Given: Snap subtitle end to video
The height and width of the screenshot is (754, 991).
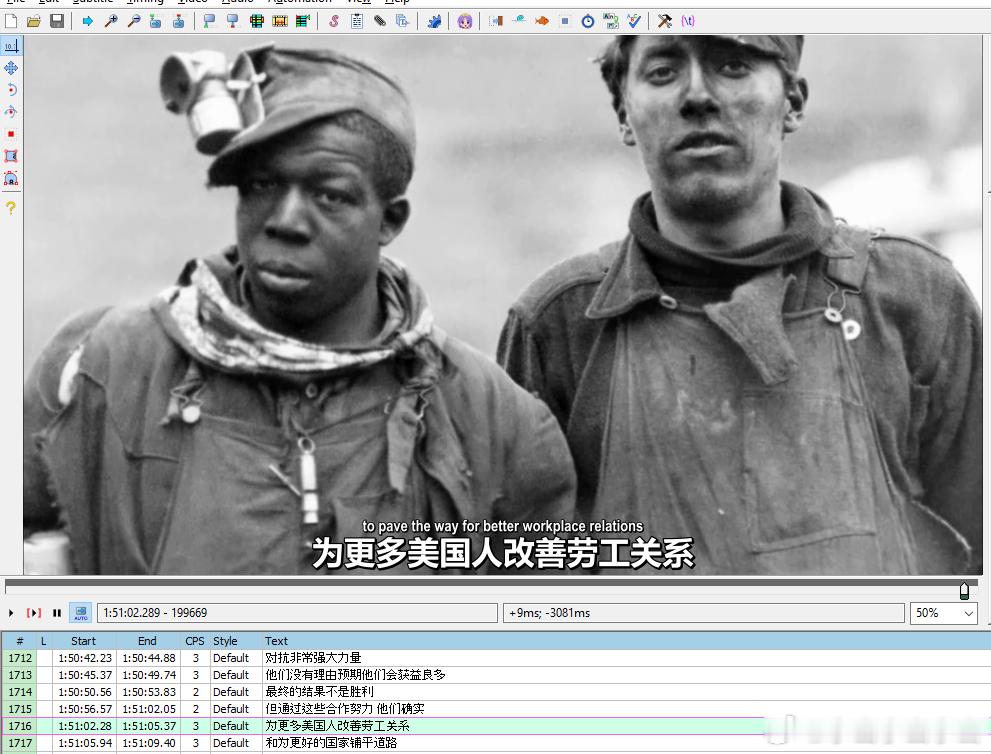Looking at the screenshot, I should point(233,21).
